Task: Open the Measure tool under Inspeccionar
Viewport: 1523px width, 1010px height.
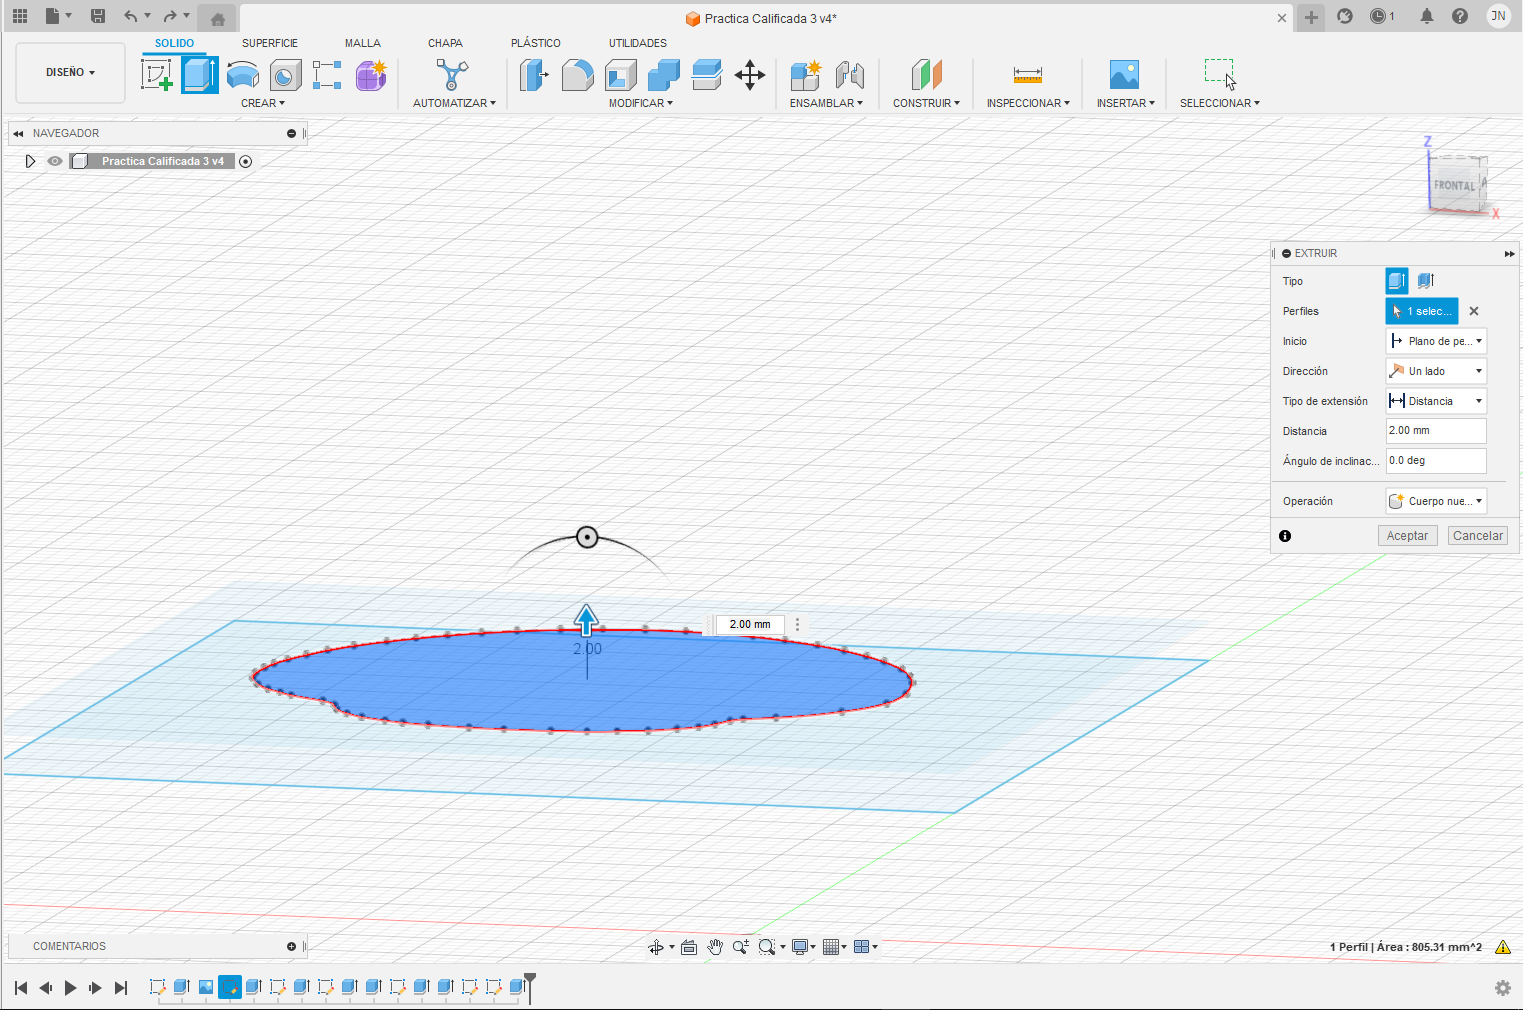Action: pyautogui.click(x=1027, y=75)
